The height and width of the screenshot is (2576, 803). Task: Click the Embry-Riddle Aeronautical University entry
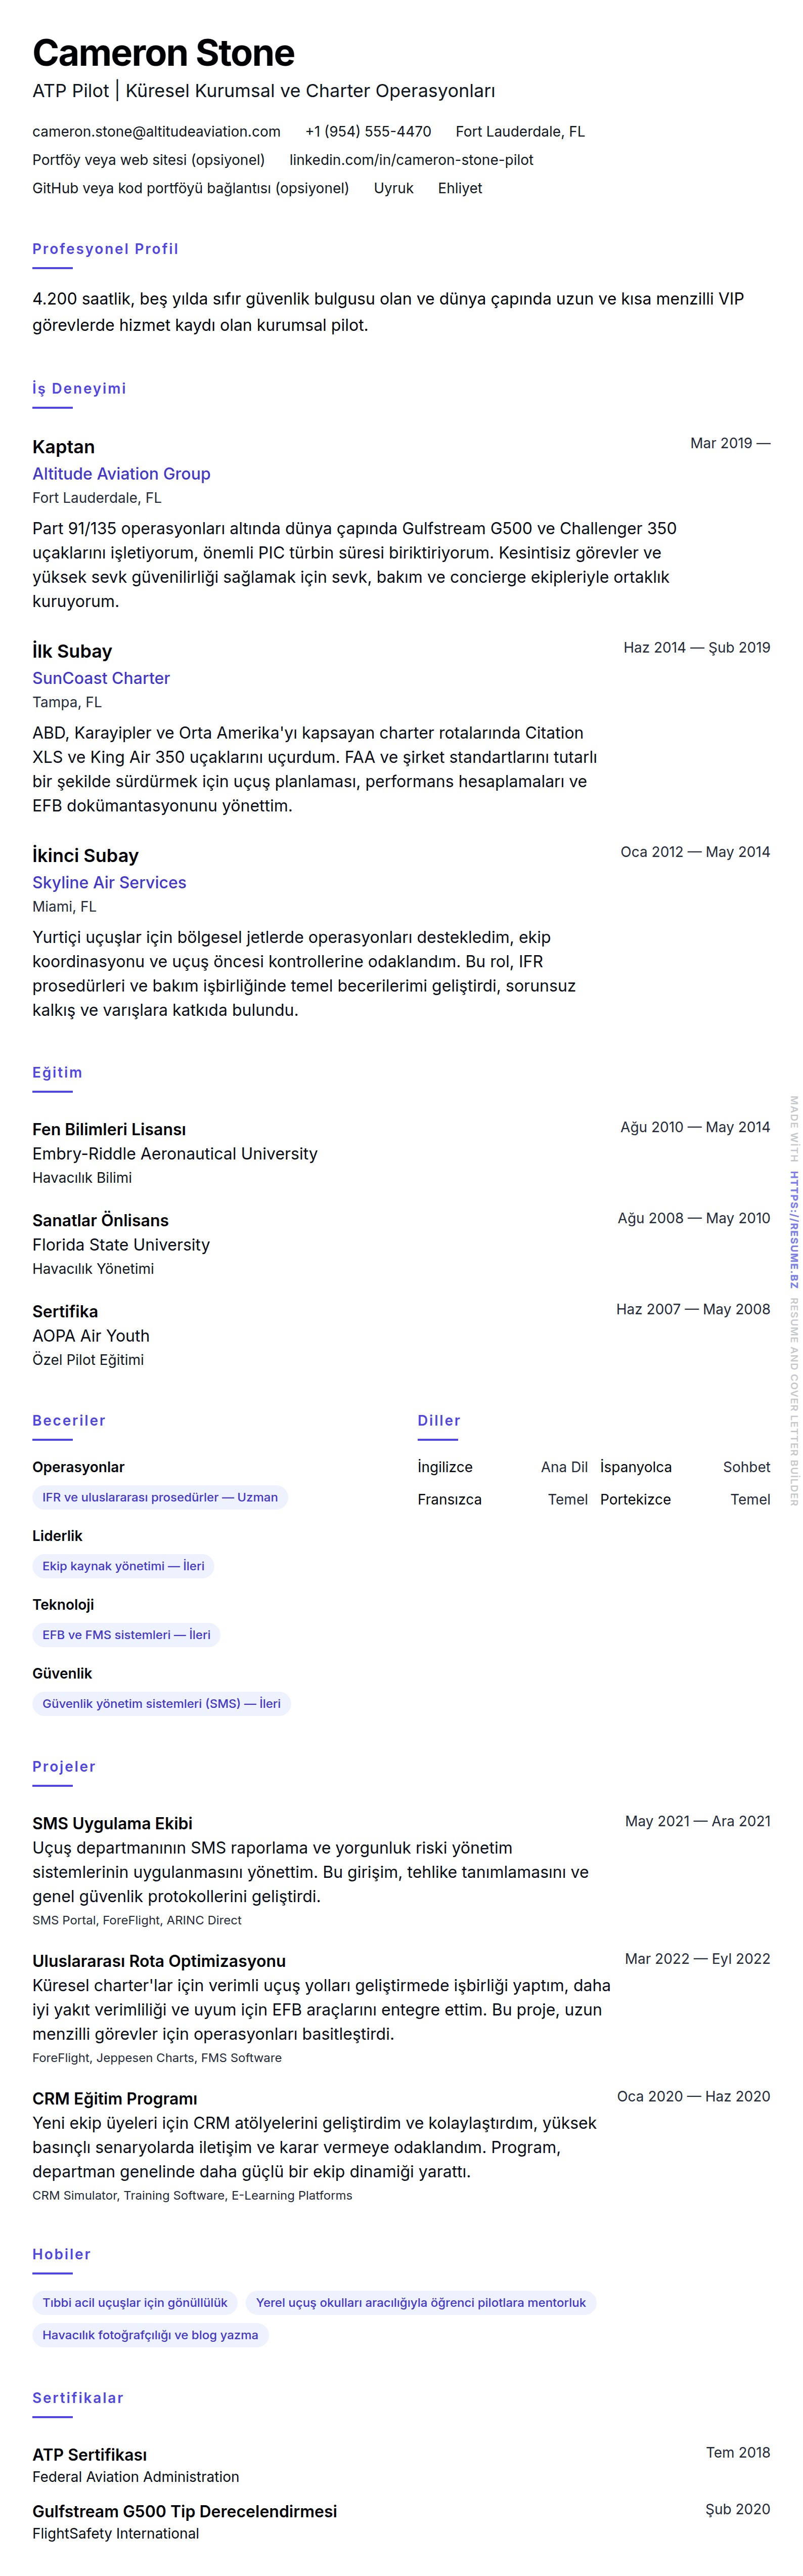tap(174, 1153)
